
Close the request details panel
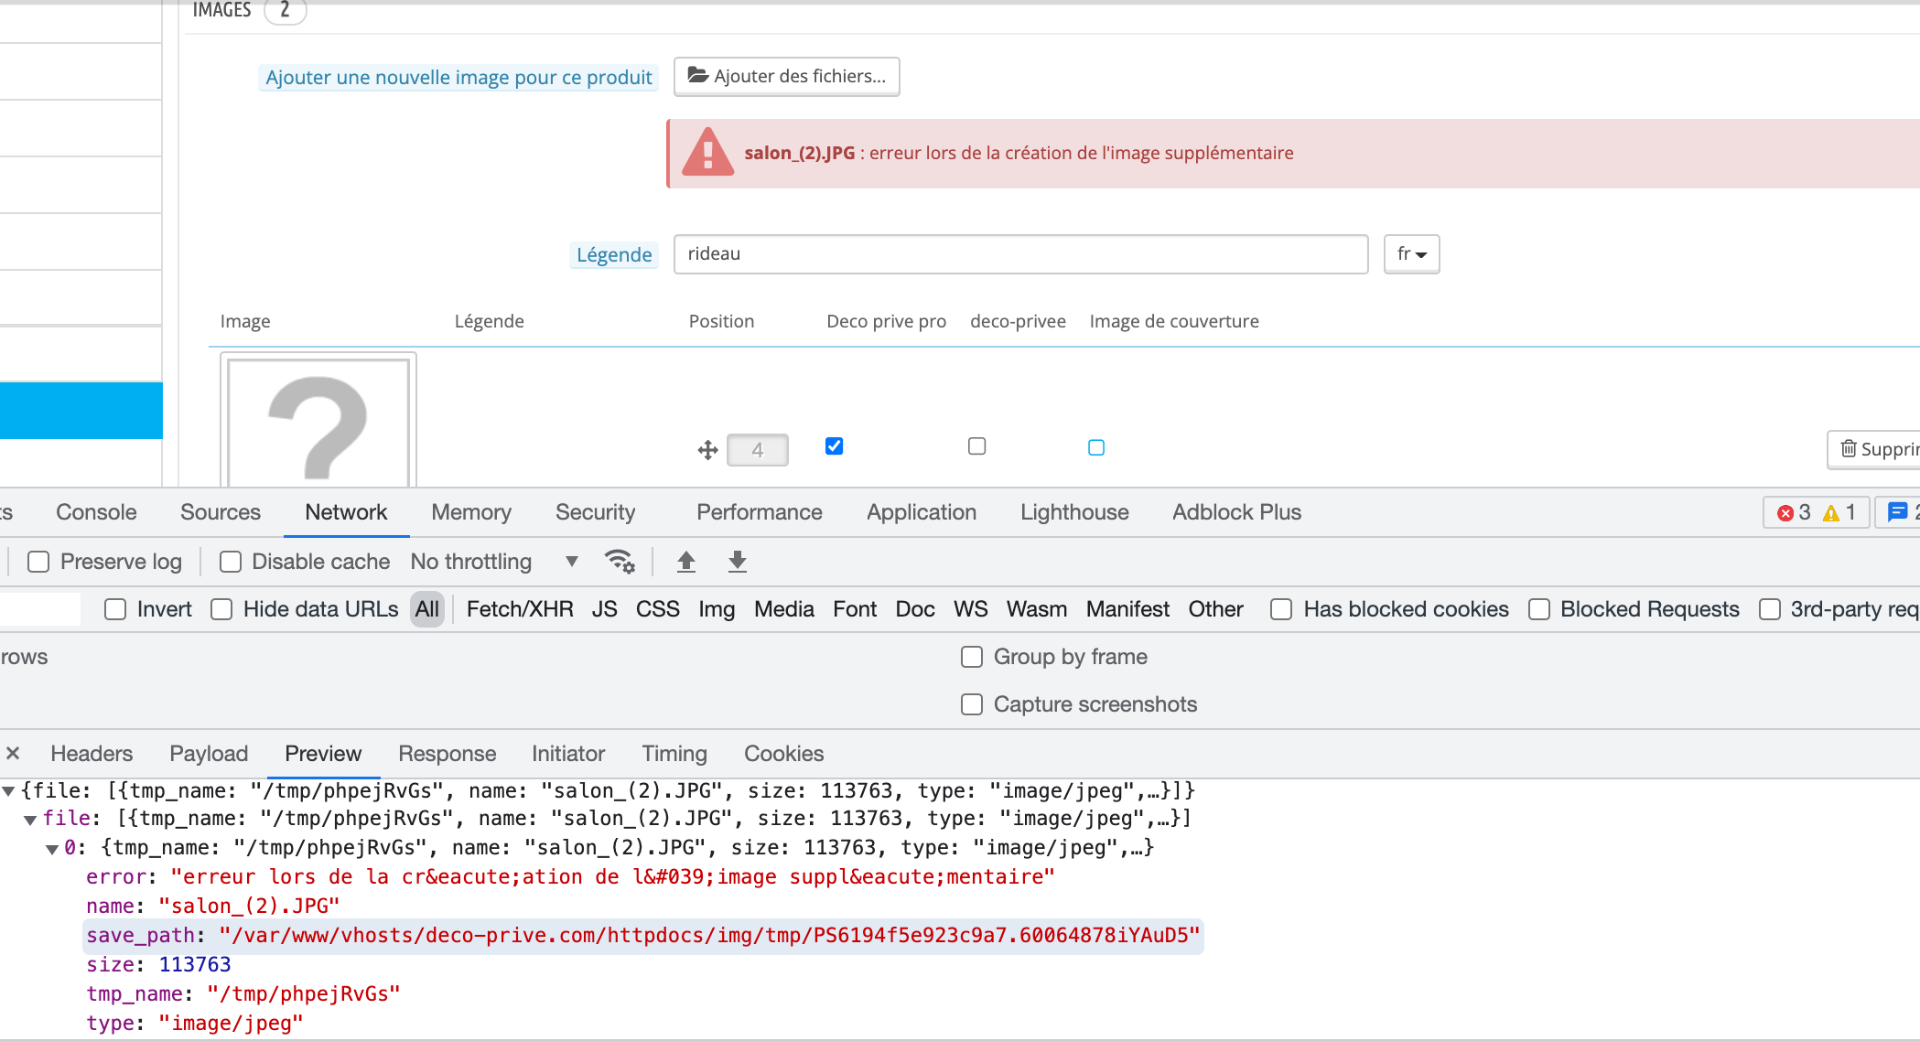pos(13,753)
